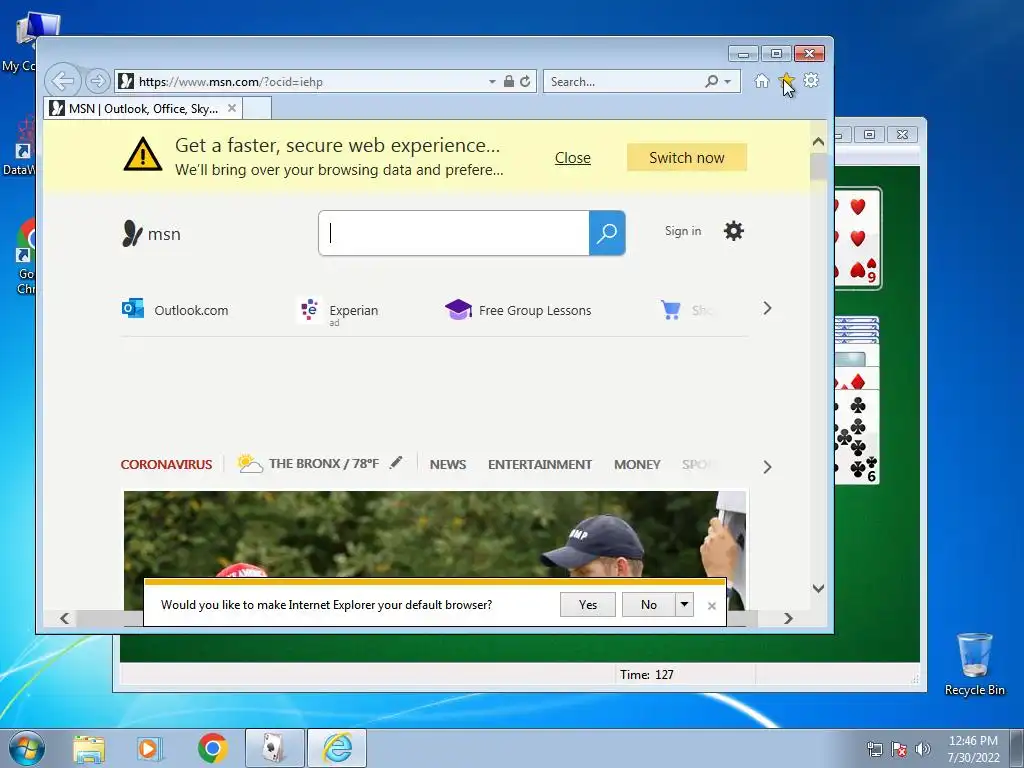Select the NEWS category
This screenshot has height=768, width=1024.
pyautogui.click(x=448, y=464)
